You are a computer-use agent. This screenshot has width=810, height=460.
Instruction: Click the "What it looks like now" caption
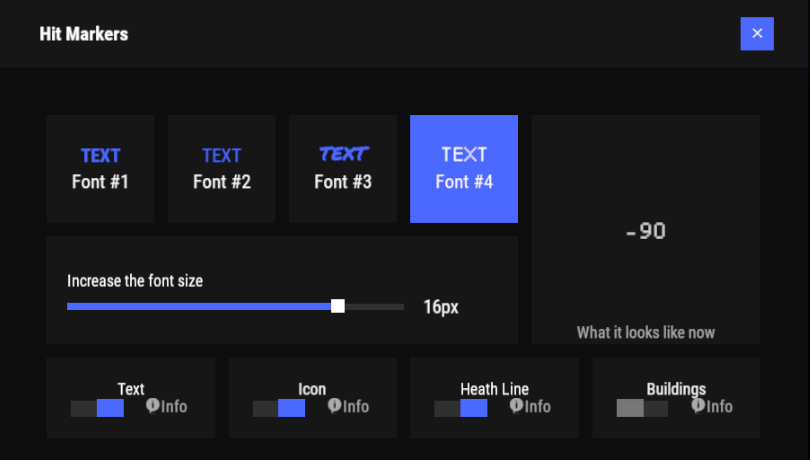[x=646, y=332]
